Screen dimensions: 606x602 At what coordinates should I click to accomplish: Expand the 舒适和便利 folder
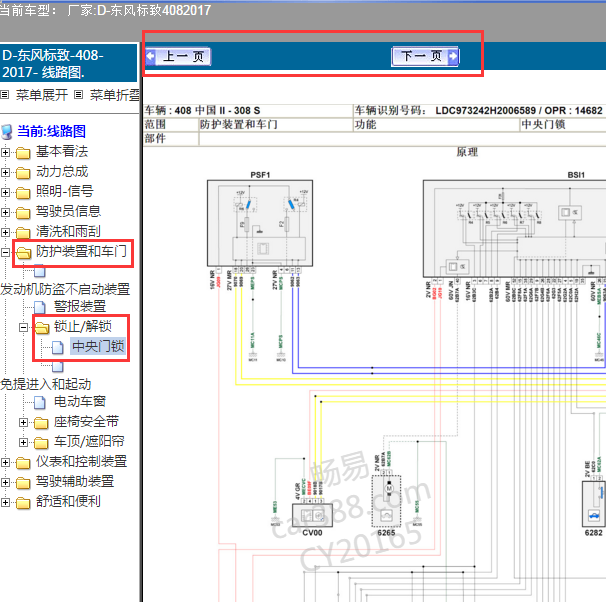coord(5,503)
